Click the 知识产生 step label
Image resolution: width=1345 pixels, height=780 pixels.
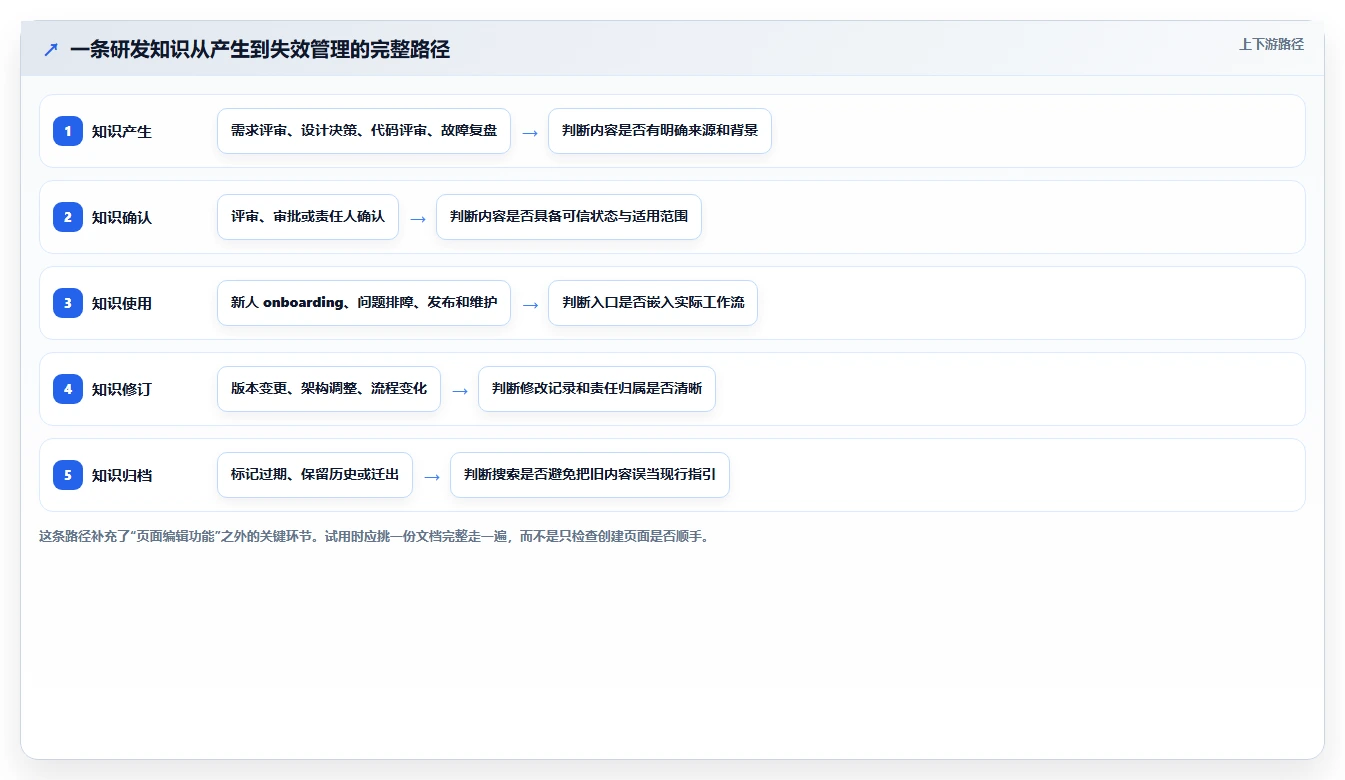click(x=122, y=131)
